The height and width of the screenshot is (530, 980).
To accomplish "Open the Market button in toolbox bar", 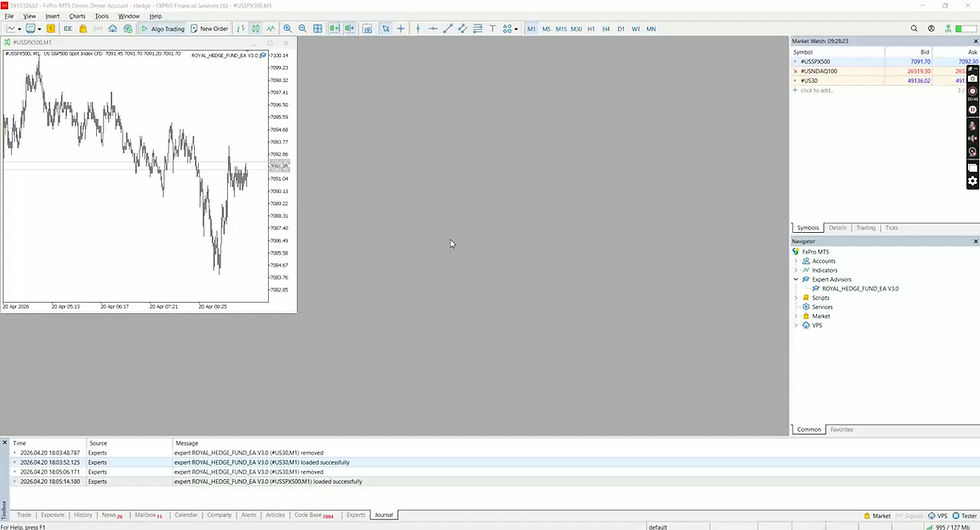I will pos(878,516).
